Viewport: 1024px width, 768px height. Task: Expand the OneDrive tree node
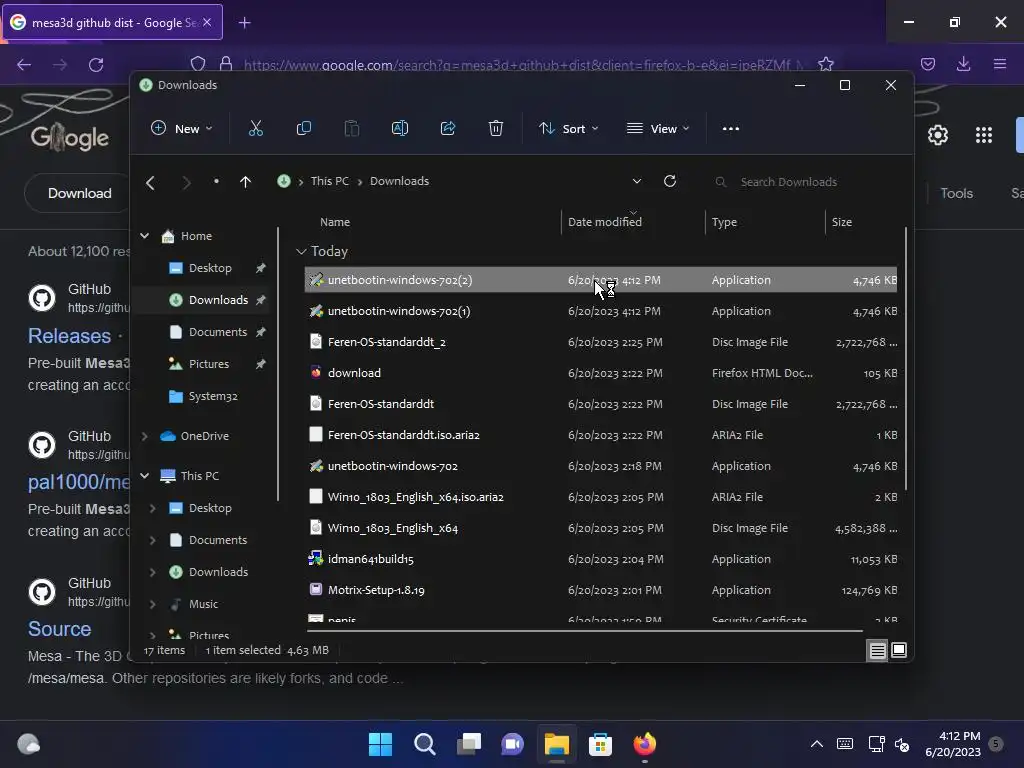coord(144,436)
